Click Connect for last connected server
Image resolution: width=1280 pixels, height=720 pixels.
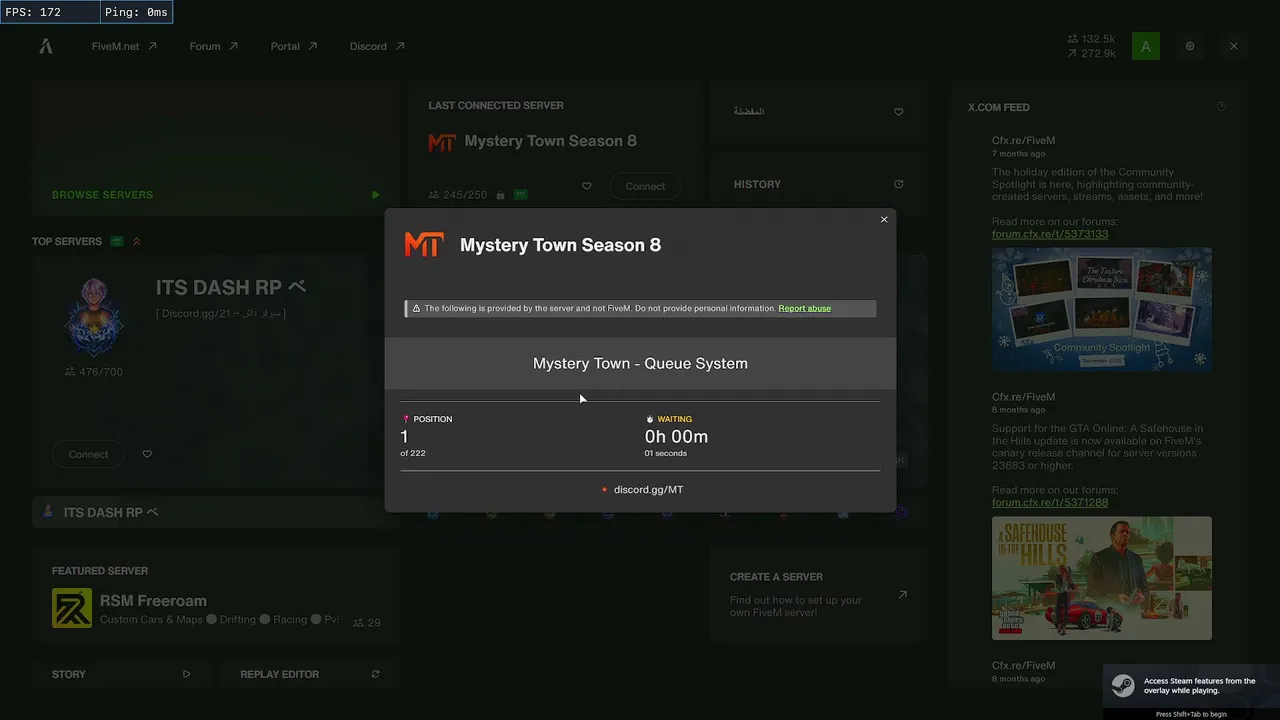[645, 186]
